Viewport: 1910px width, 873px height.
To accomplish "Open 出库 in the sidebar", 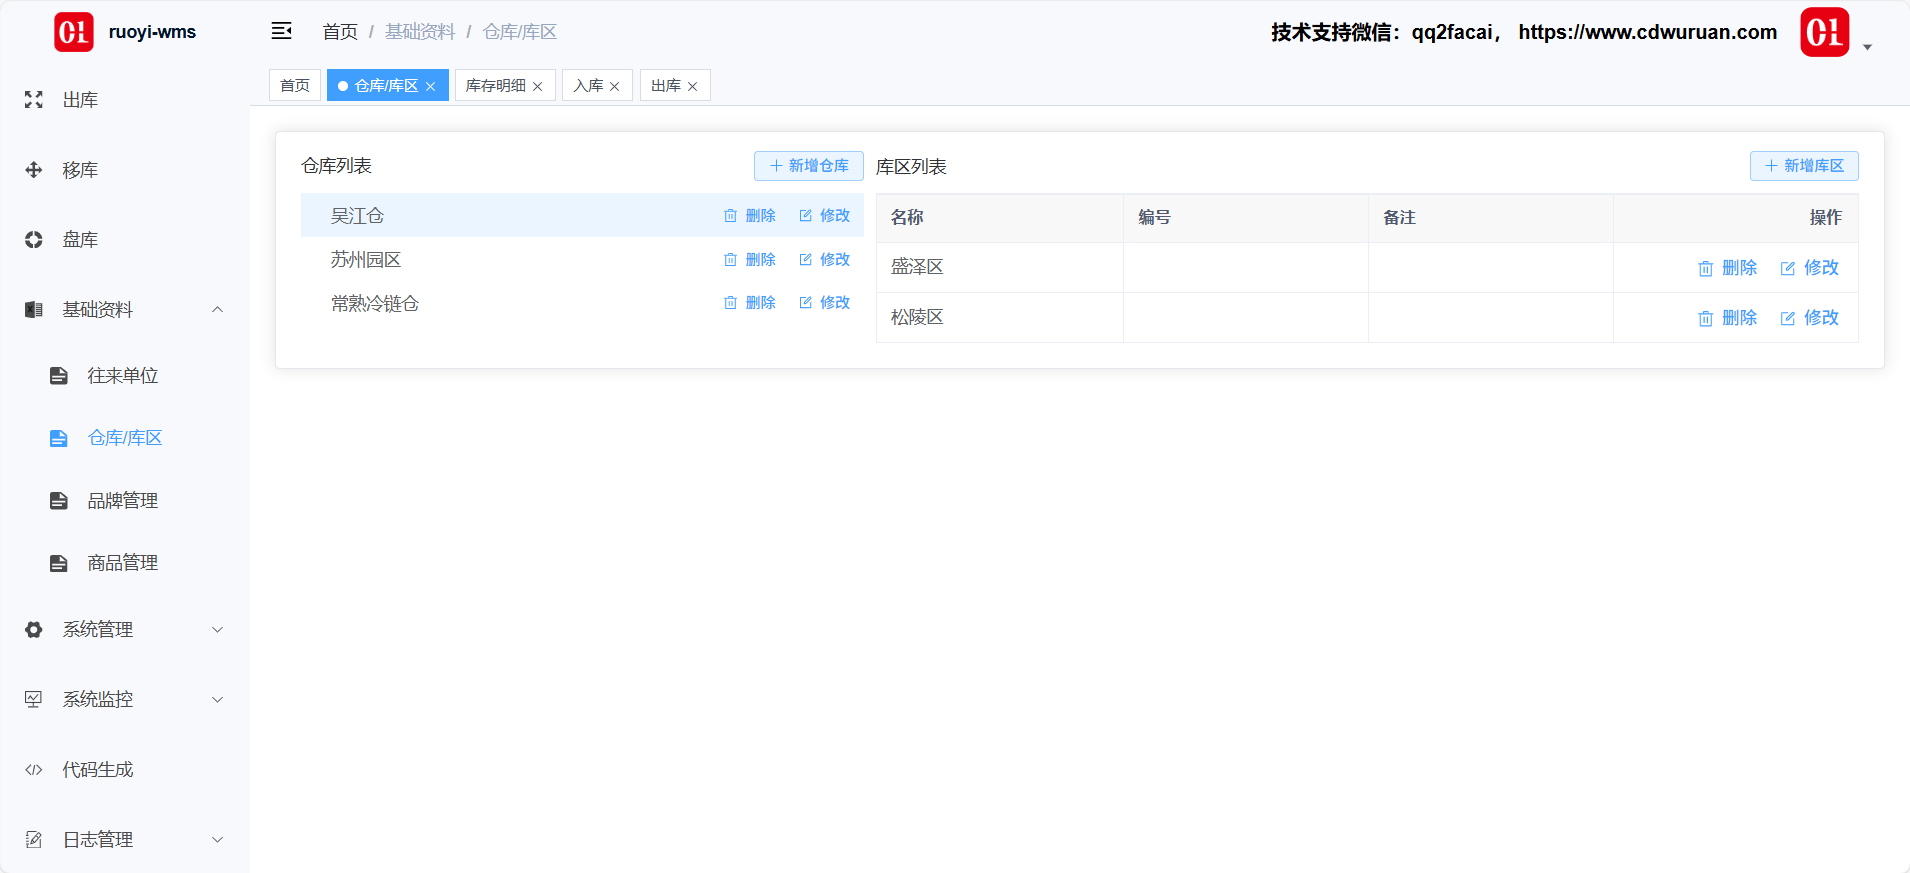I will [x=125, y=100].
